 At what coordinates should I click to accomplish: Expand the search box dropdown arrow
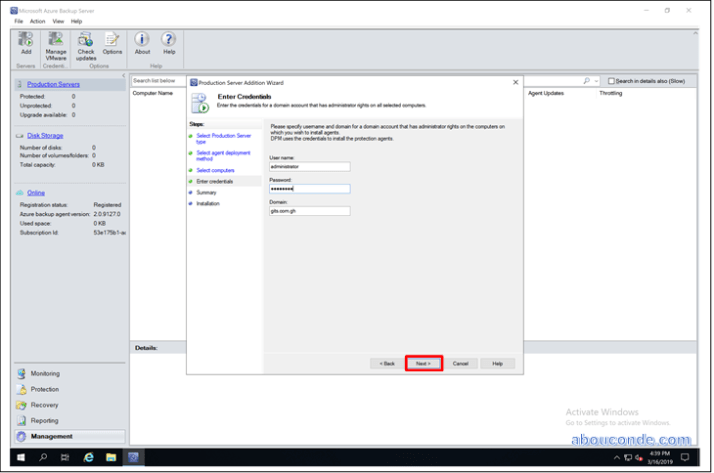click(x=597, y=81)
